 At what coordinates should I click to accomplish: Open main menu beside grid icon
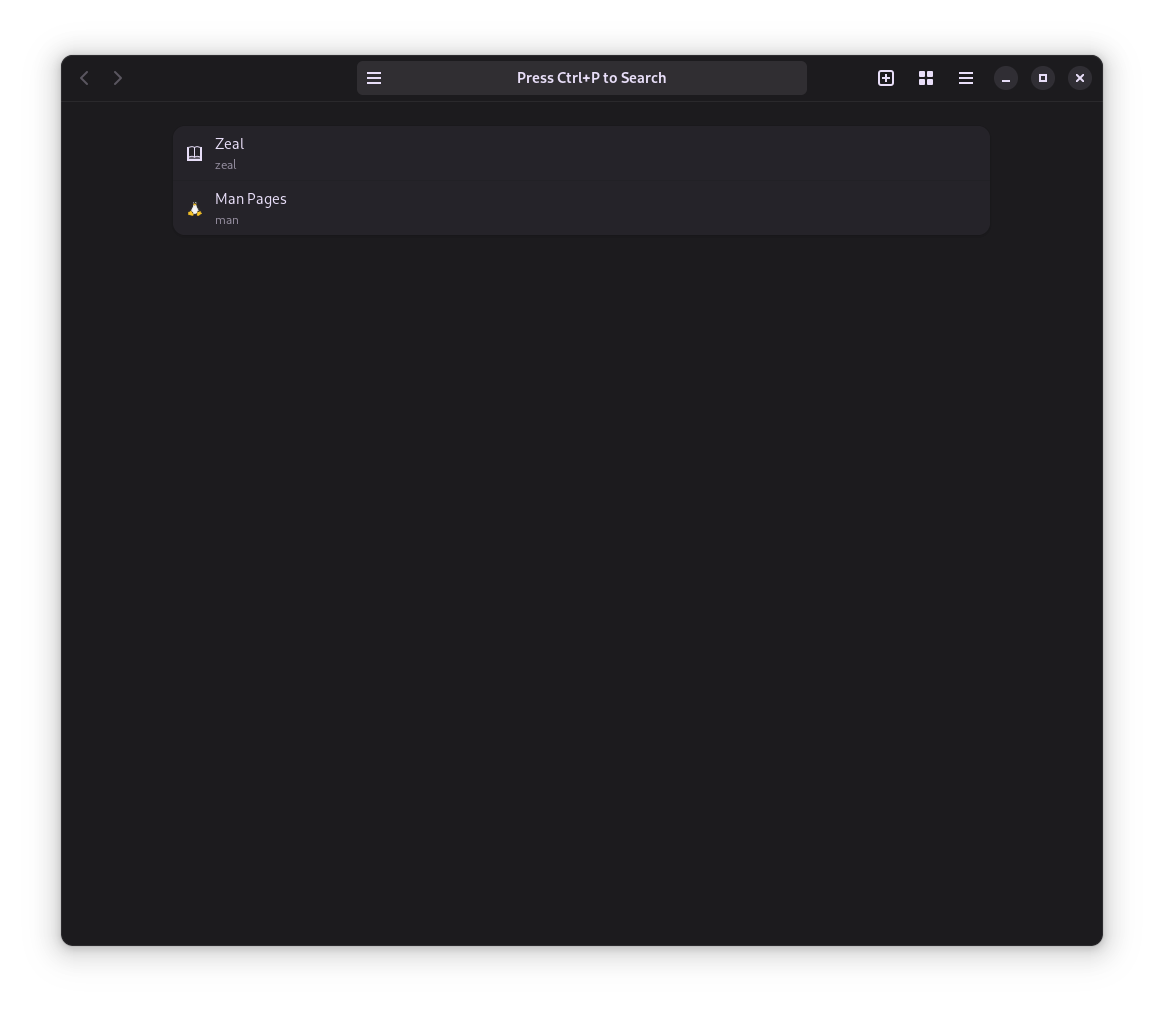pyautogui.click(x=966, y=78)
